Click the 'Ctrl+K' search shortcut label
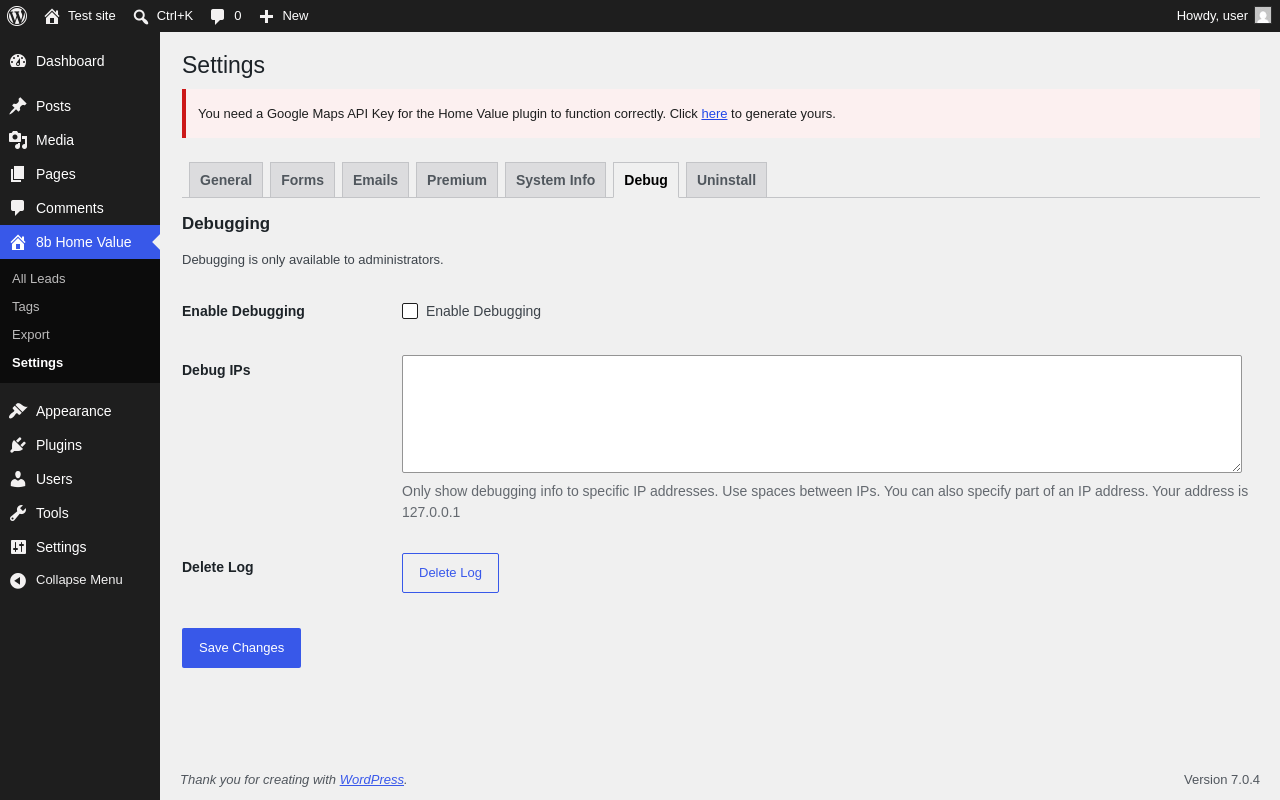Image resolution: width=1280 pixels, height=800 pixels. point(175,16)
